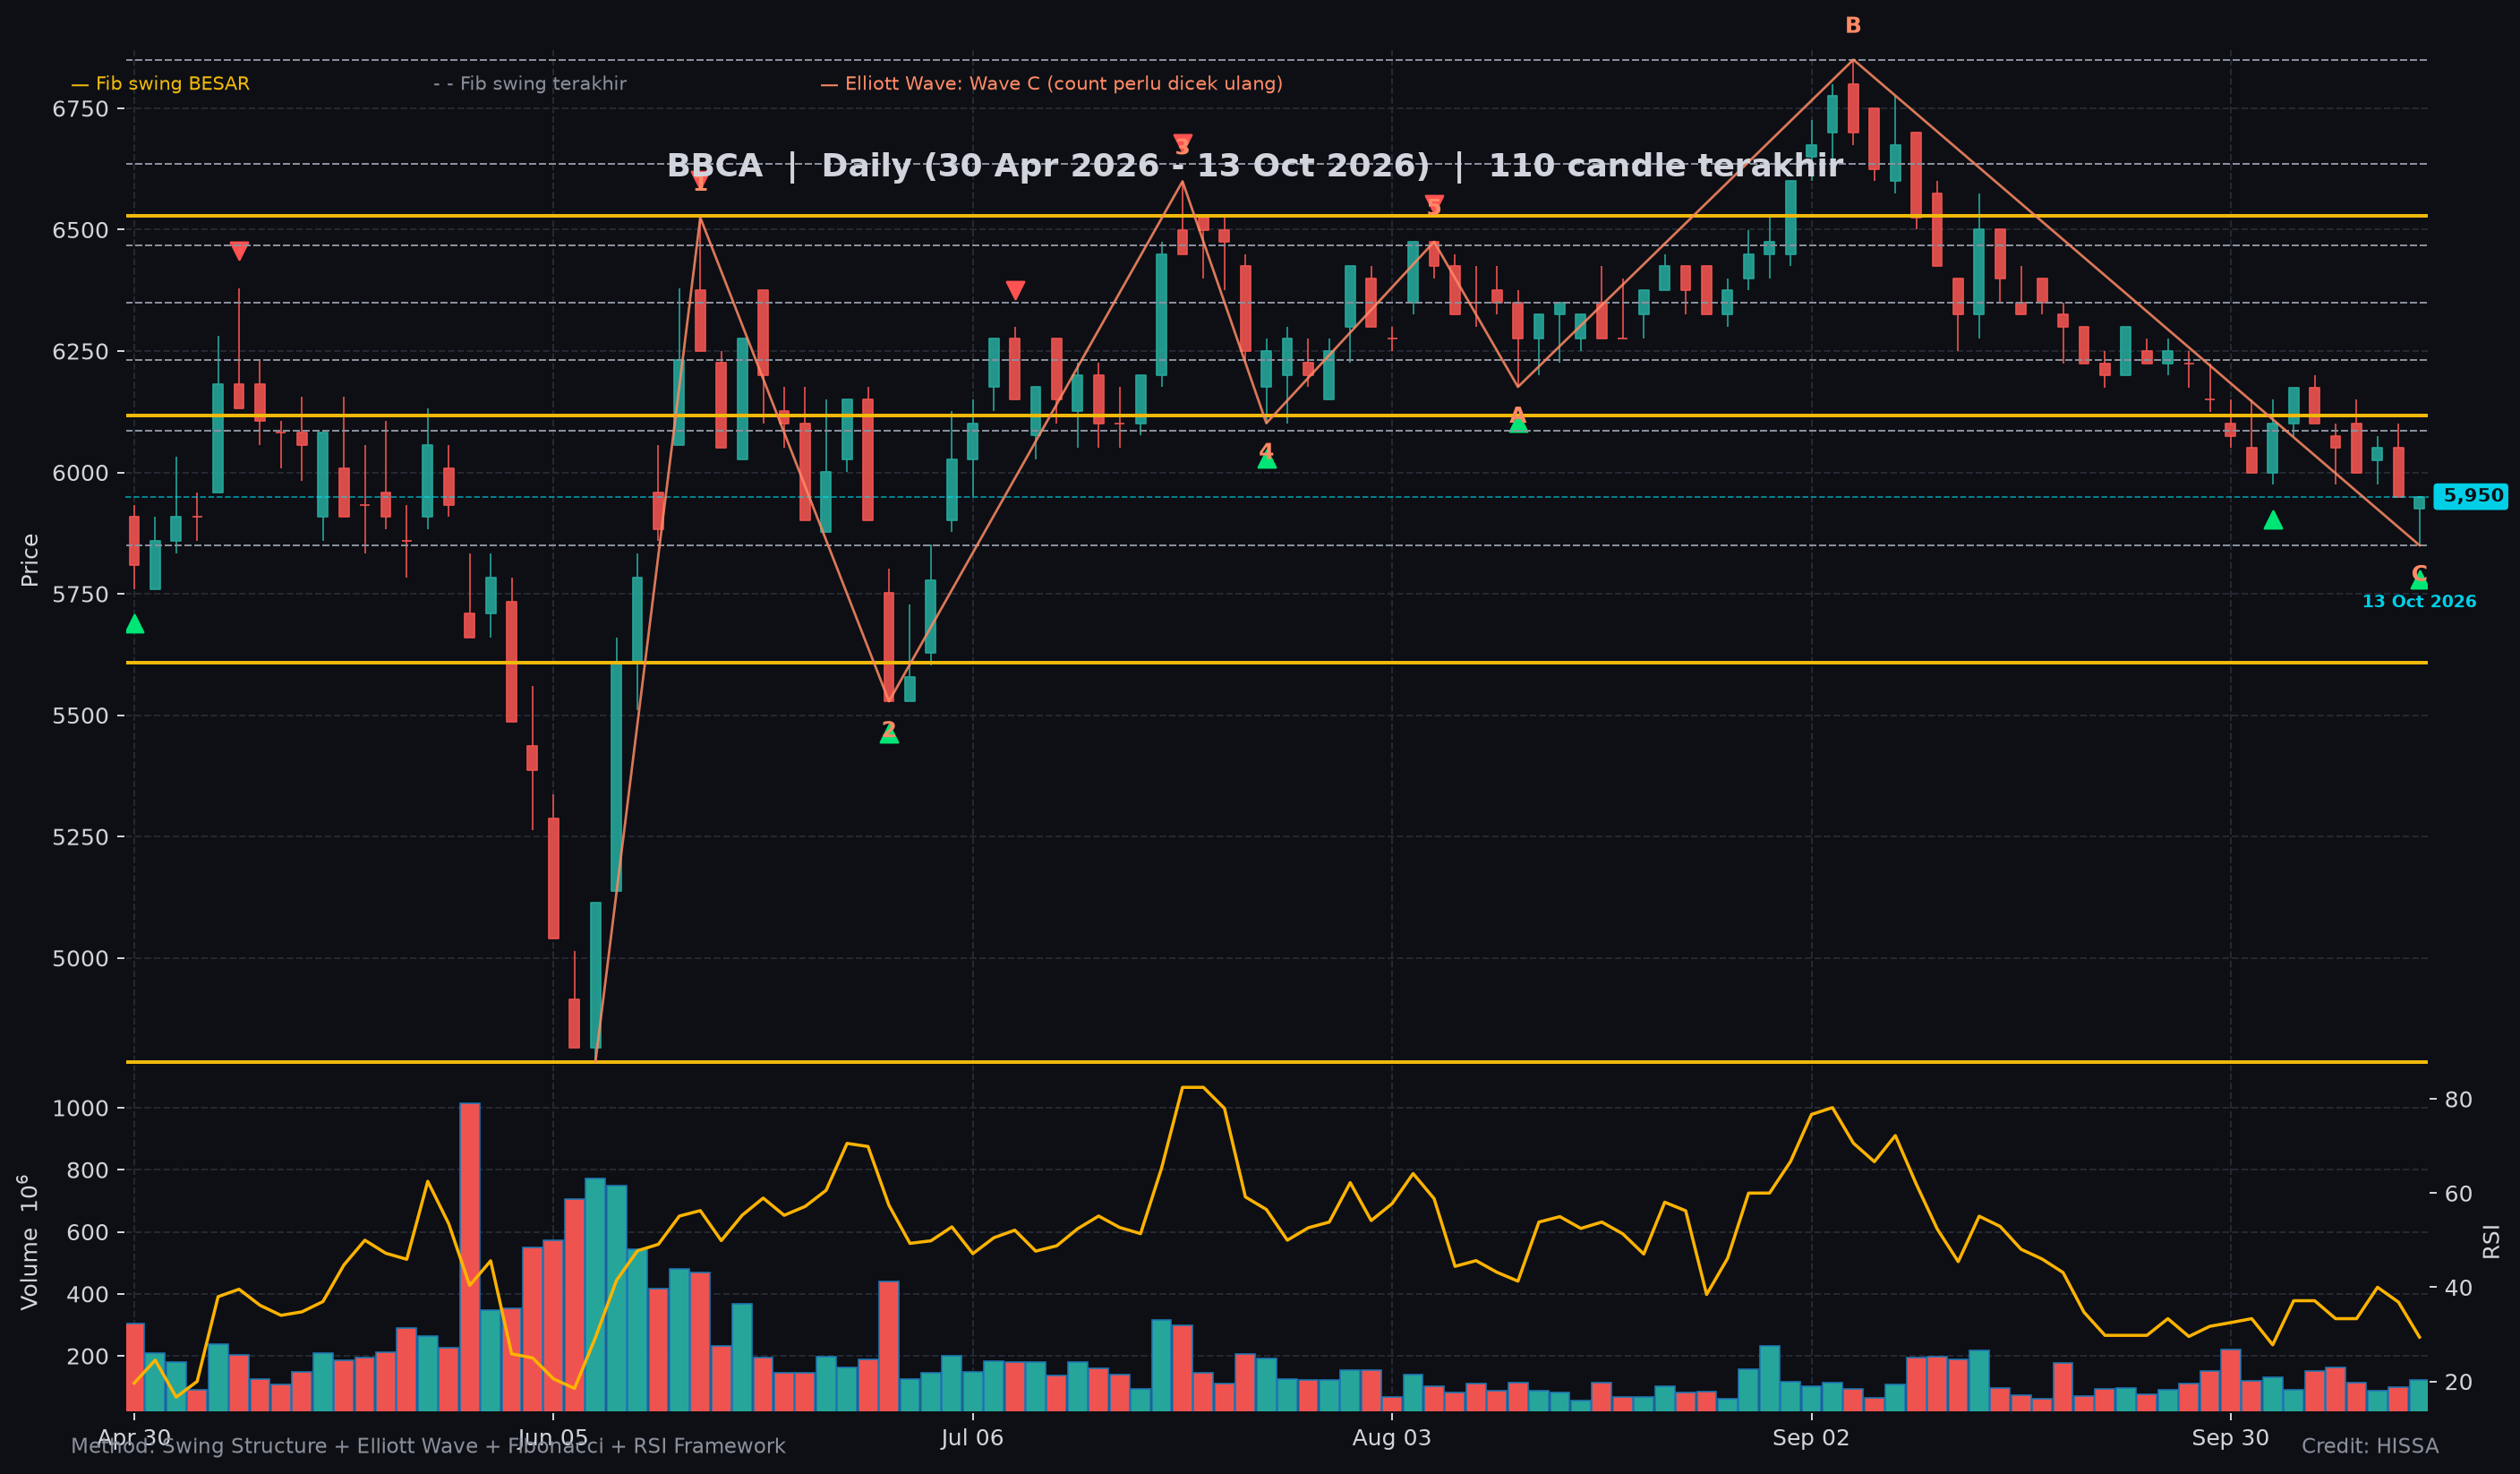This screenshot has height=1474, width=2520.
Task: Click the 5750 price axis tick
Action: [x=80, y=595]
